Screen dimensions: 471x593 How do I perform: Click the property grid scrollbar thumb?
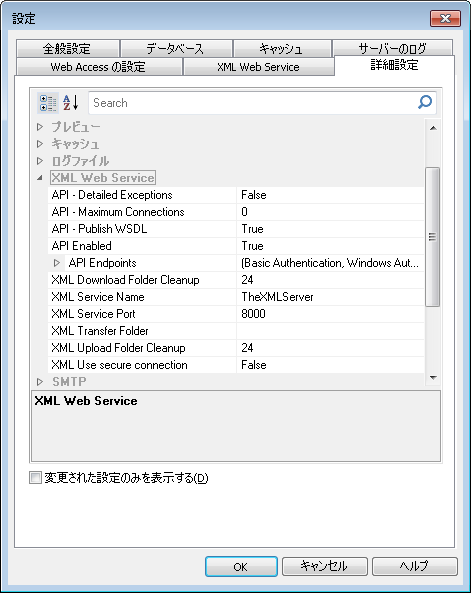point(432,237)
